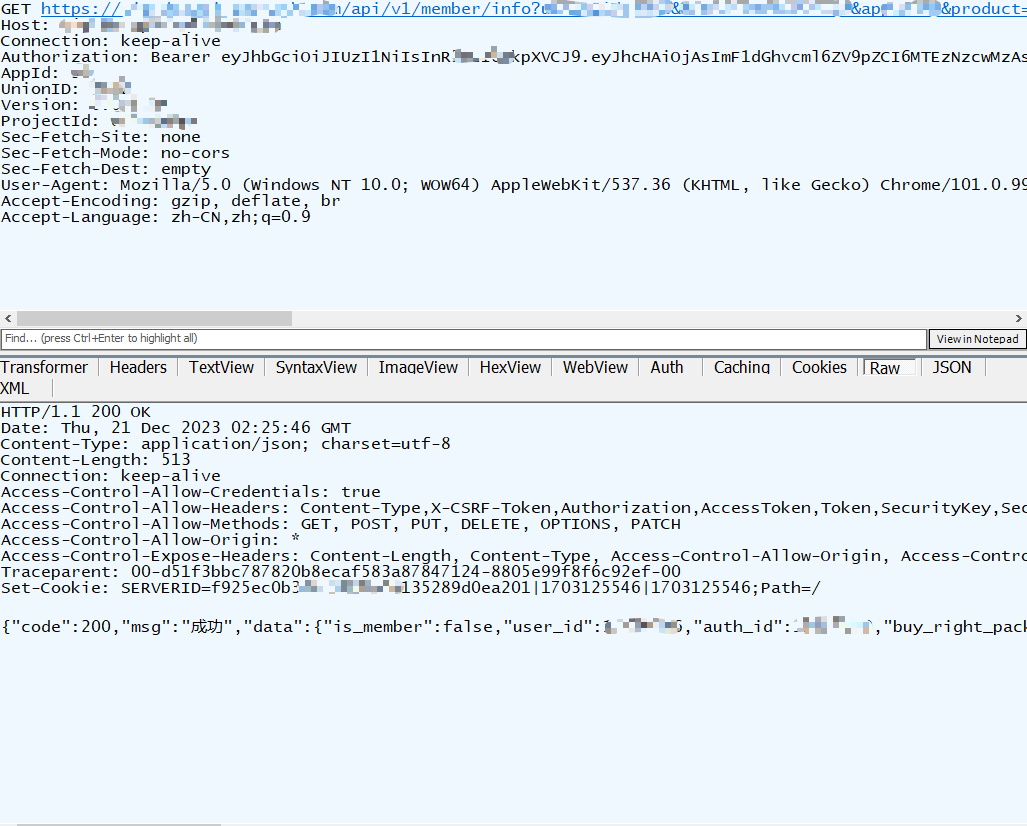Click the UnionID header line
This screenshot has width=1027, height=826.
click(65, 89)
